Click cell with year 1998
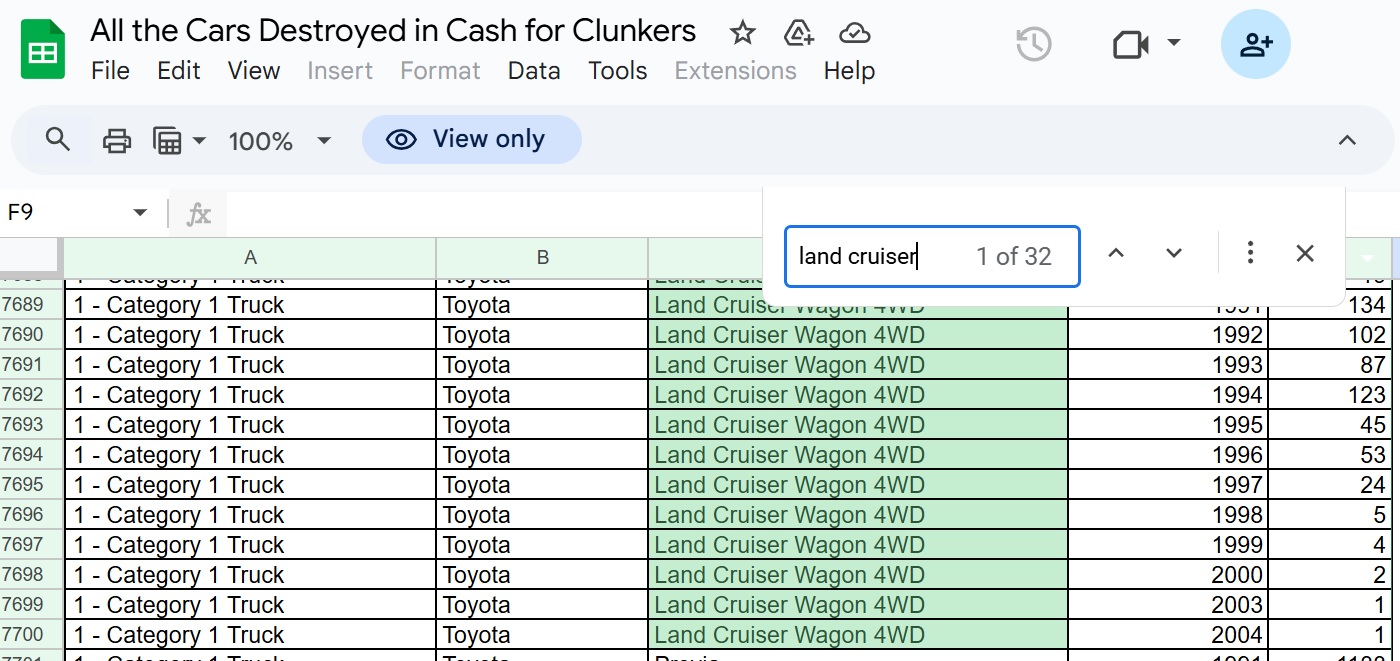 pyautogui.click(x=1168, y=515)
